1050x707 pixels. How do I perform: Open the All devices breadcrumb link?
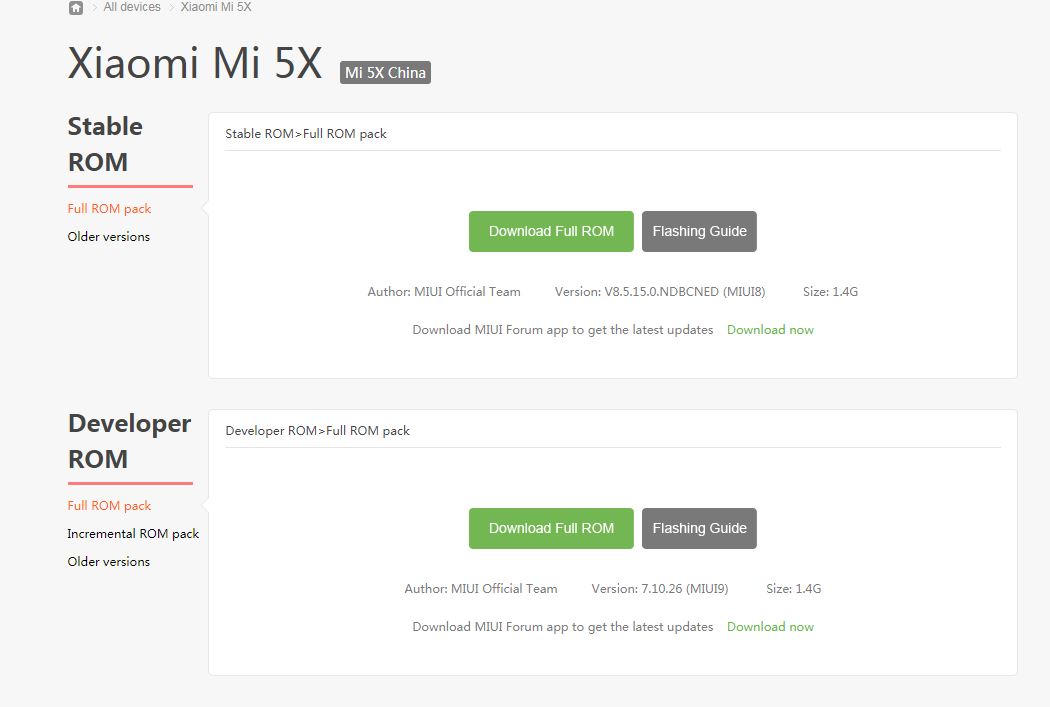[132, 7]
